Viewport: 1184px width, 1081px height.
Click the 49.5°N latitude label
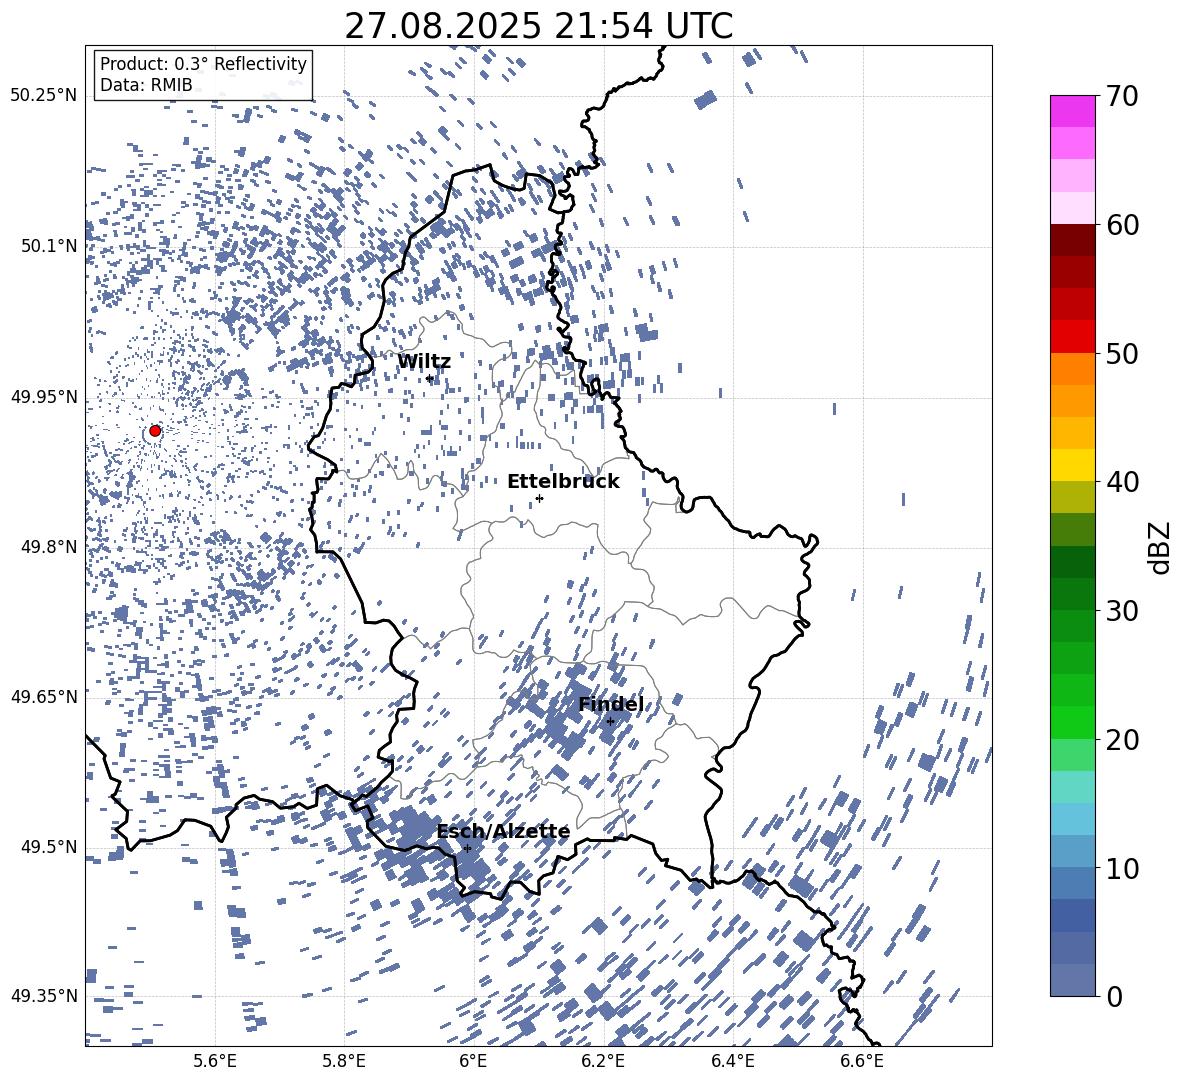pos(48,847)
